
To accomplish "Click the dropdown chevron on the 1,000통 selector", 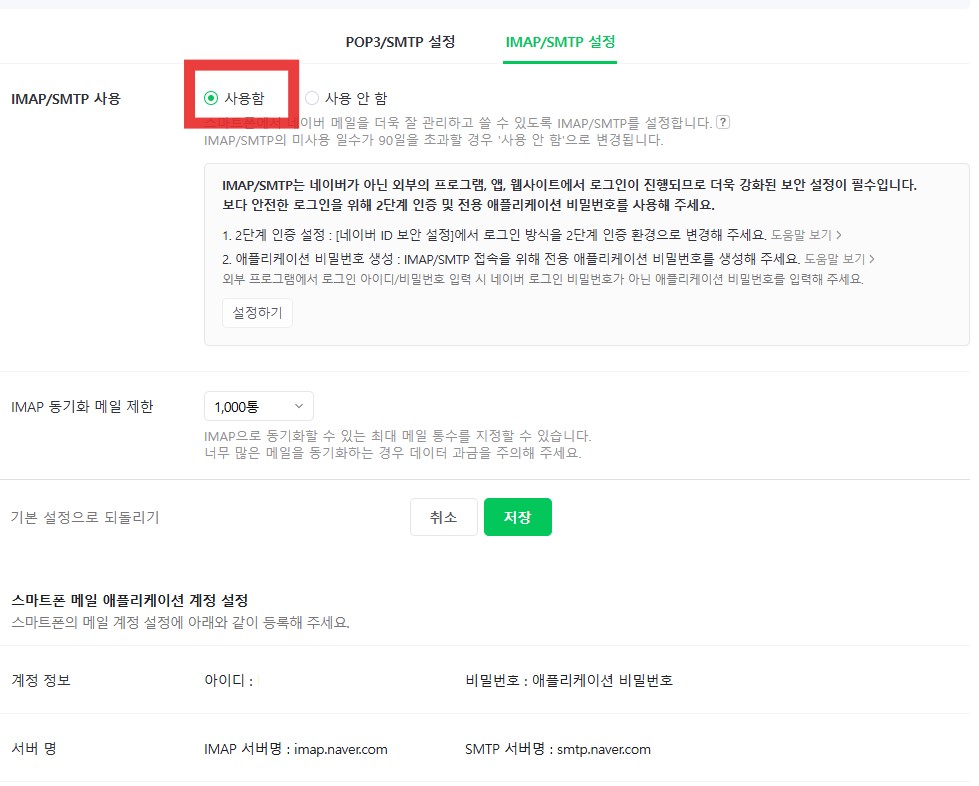I will click(301, 406).
